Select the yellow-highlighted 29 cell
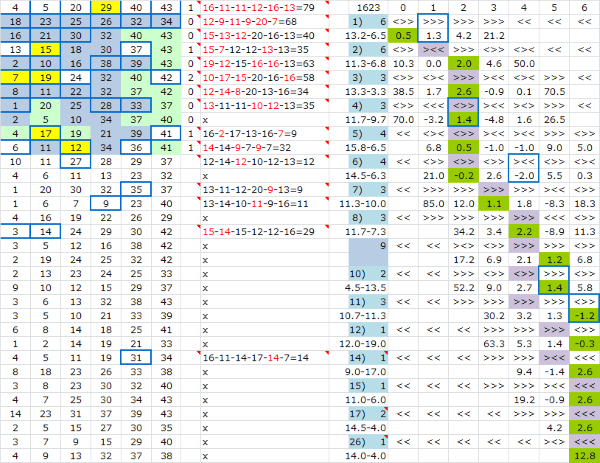The width and height of the screenshot is (600, 463). click(x=106, y=7)
